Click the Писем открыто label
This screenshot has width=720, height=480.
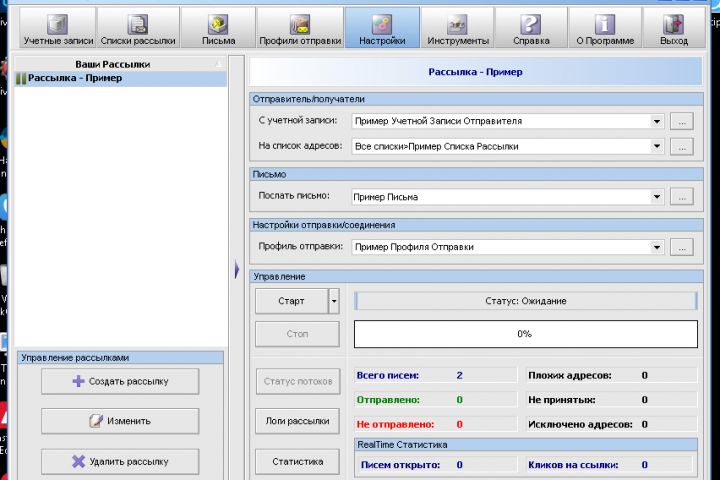[400, 465]
